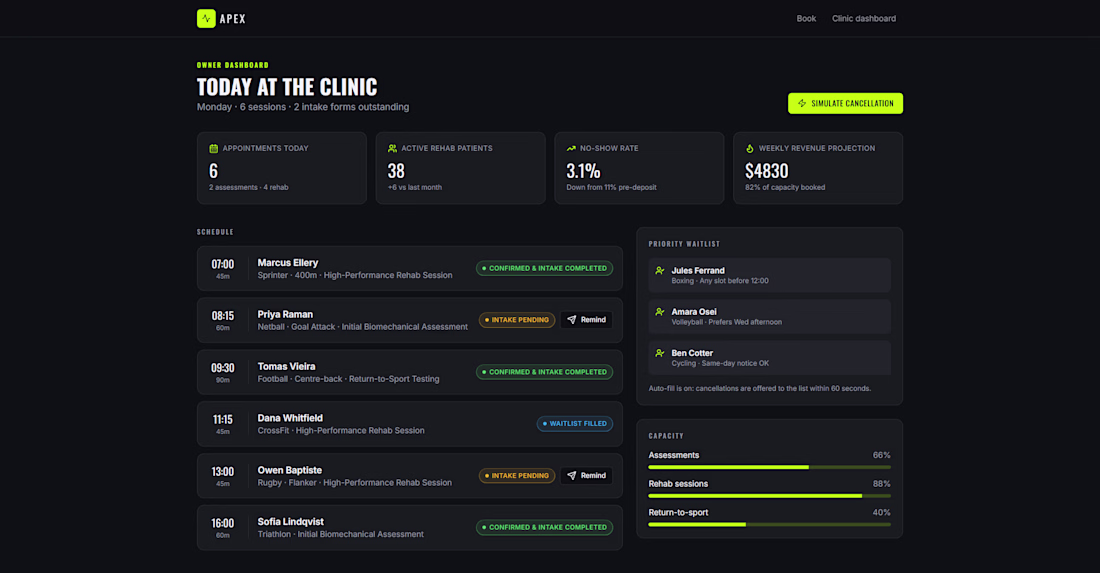Click the 66% Assessments capacity value

(x=881, y=456)
